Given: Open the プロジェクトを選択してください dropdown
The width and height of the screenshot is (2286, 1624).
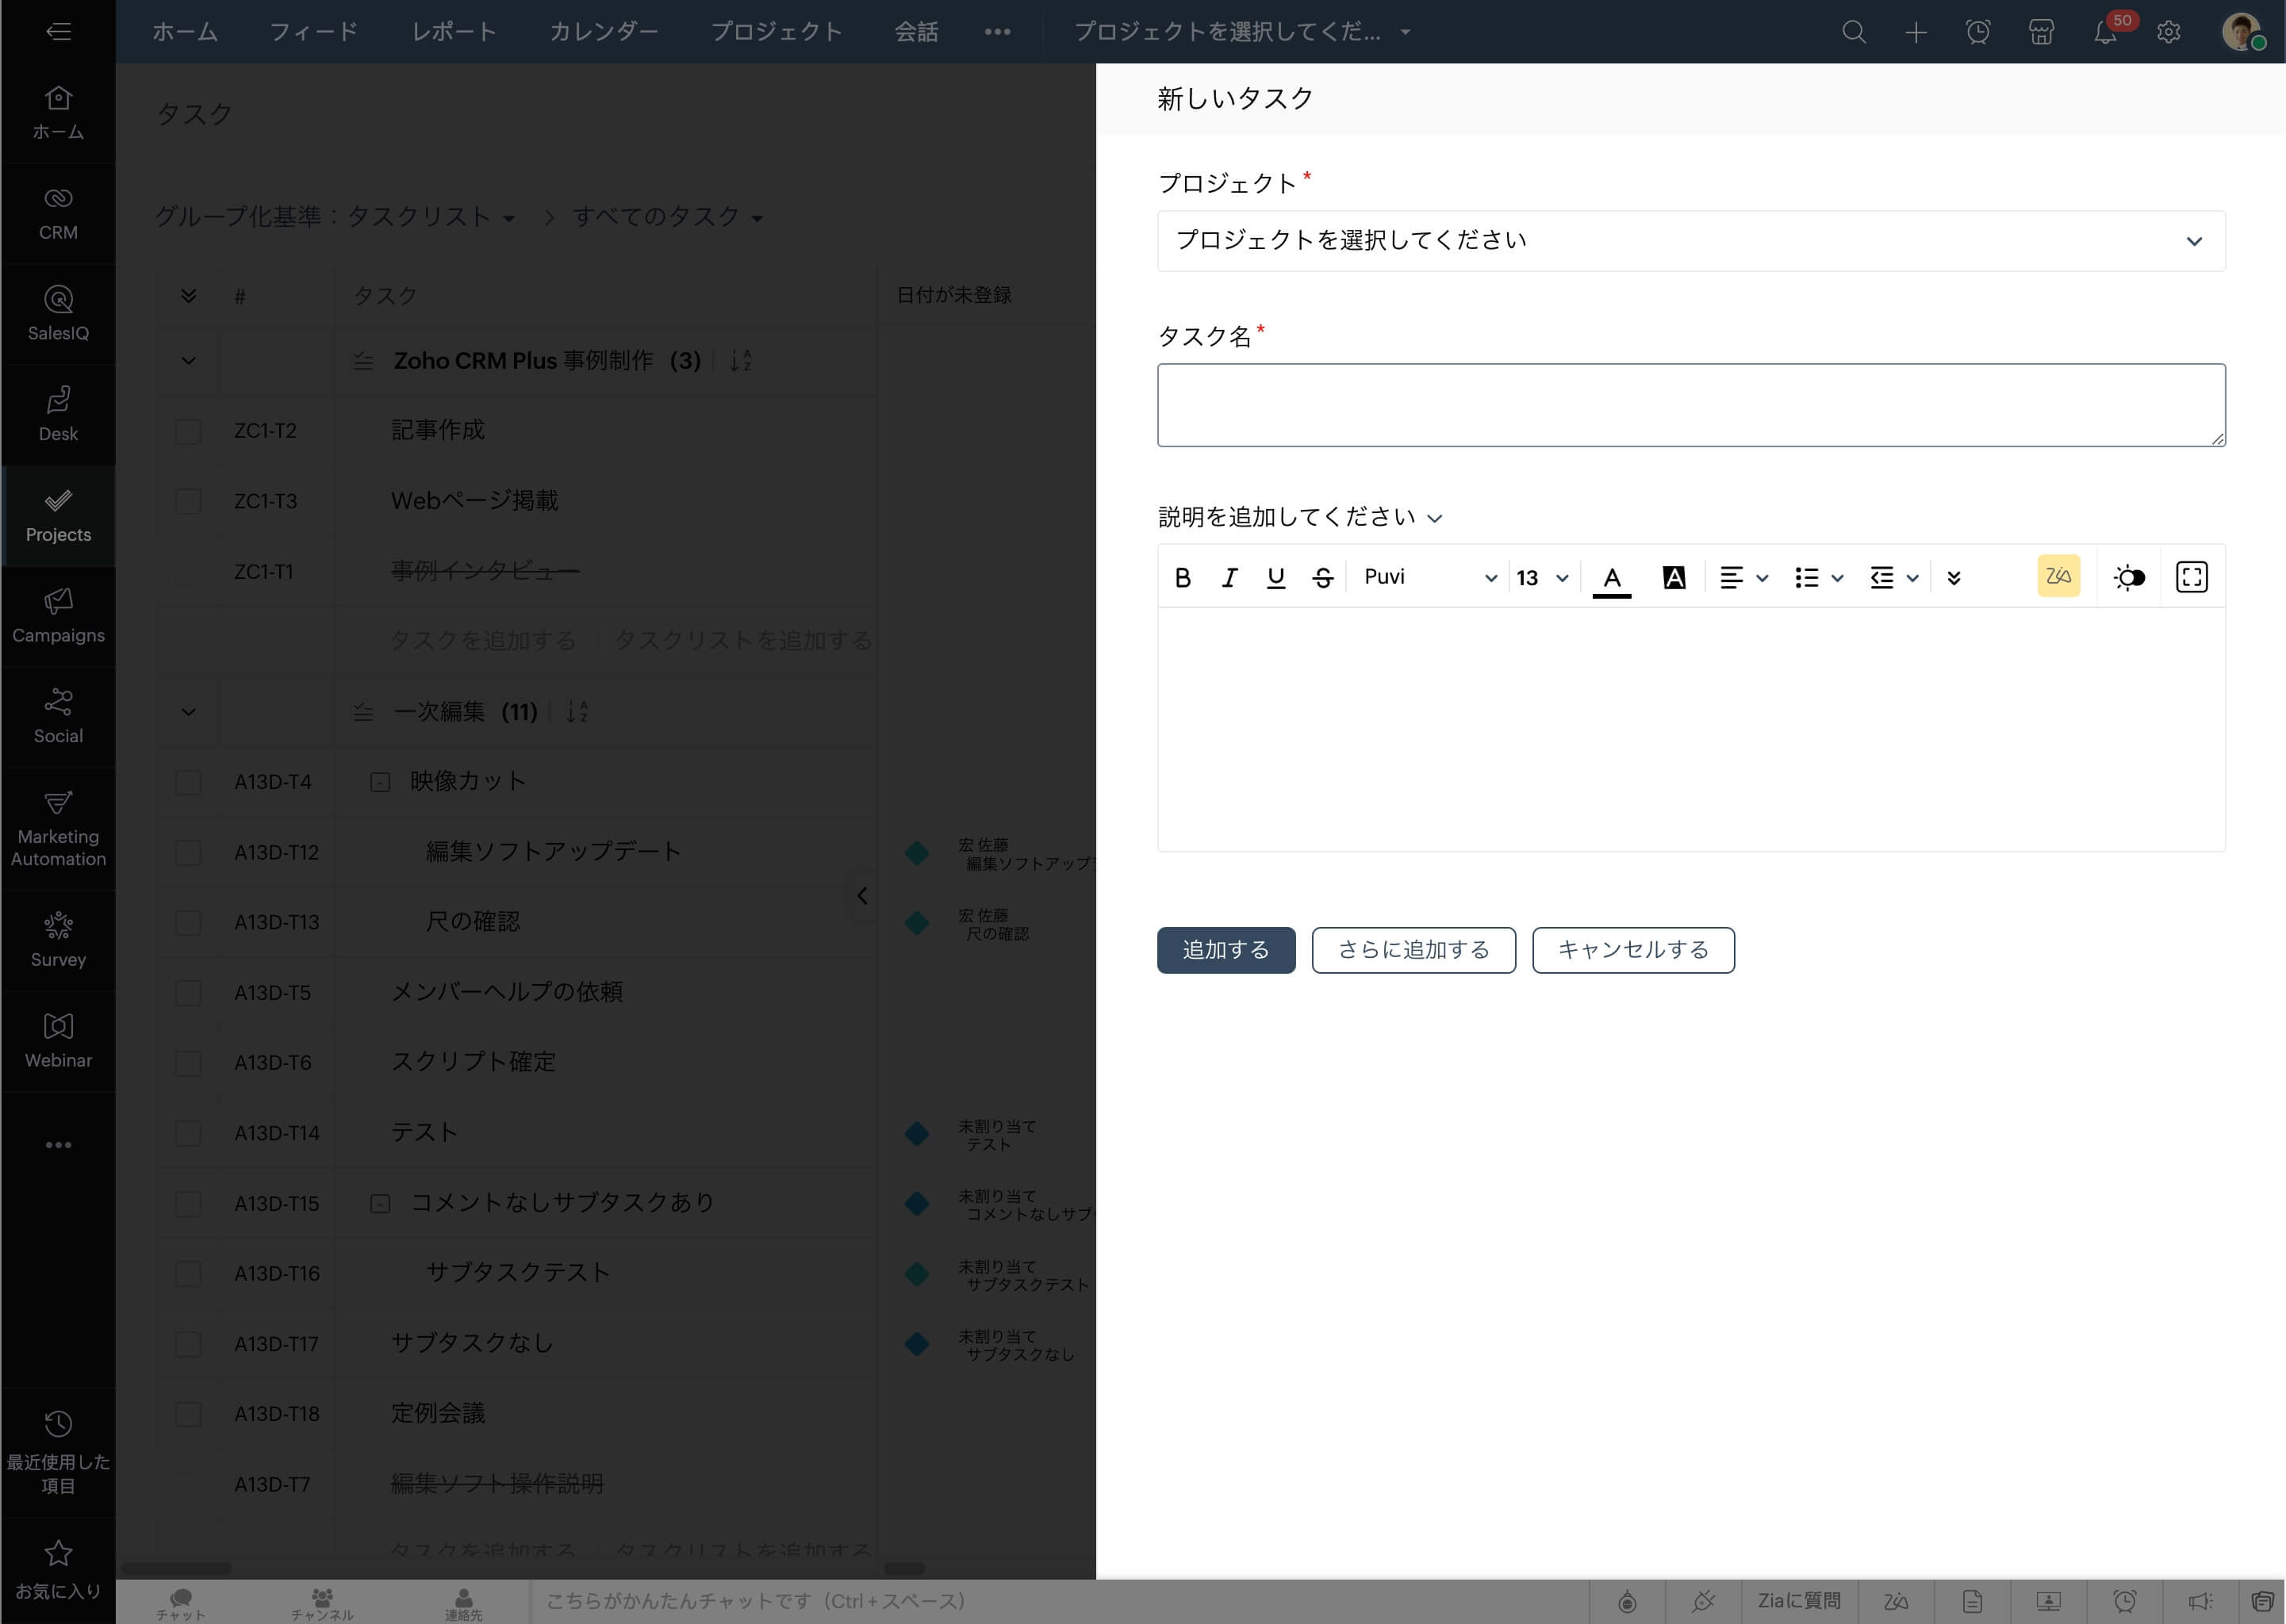Looking at the screenshot, I should [1690, 240].
